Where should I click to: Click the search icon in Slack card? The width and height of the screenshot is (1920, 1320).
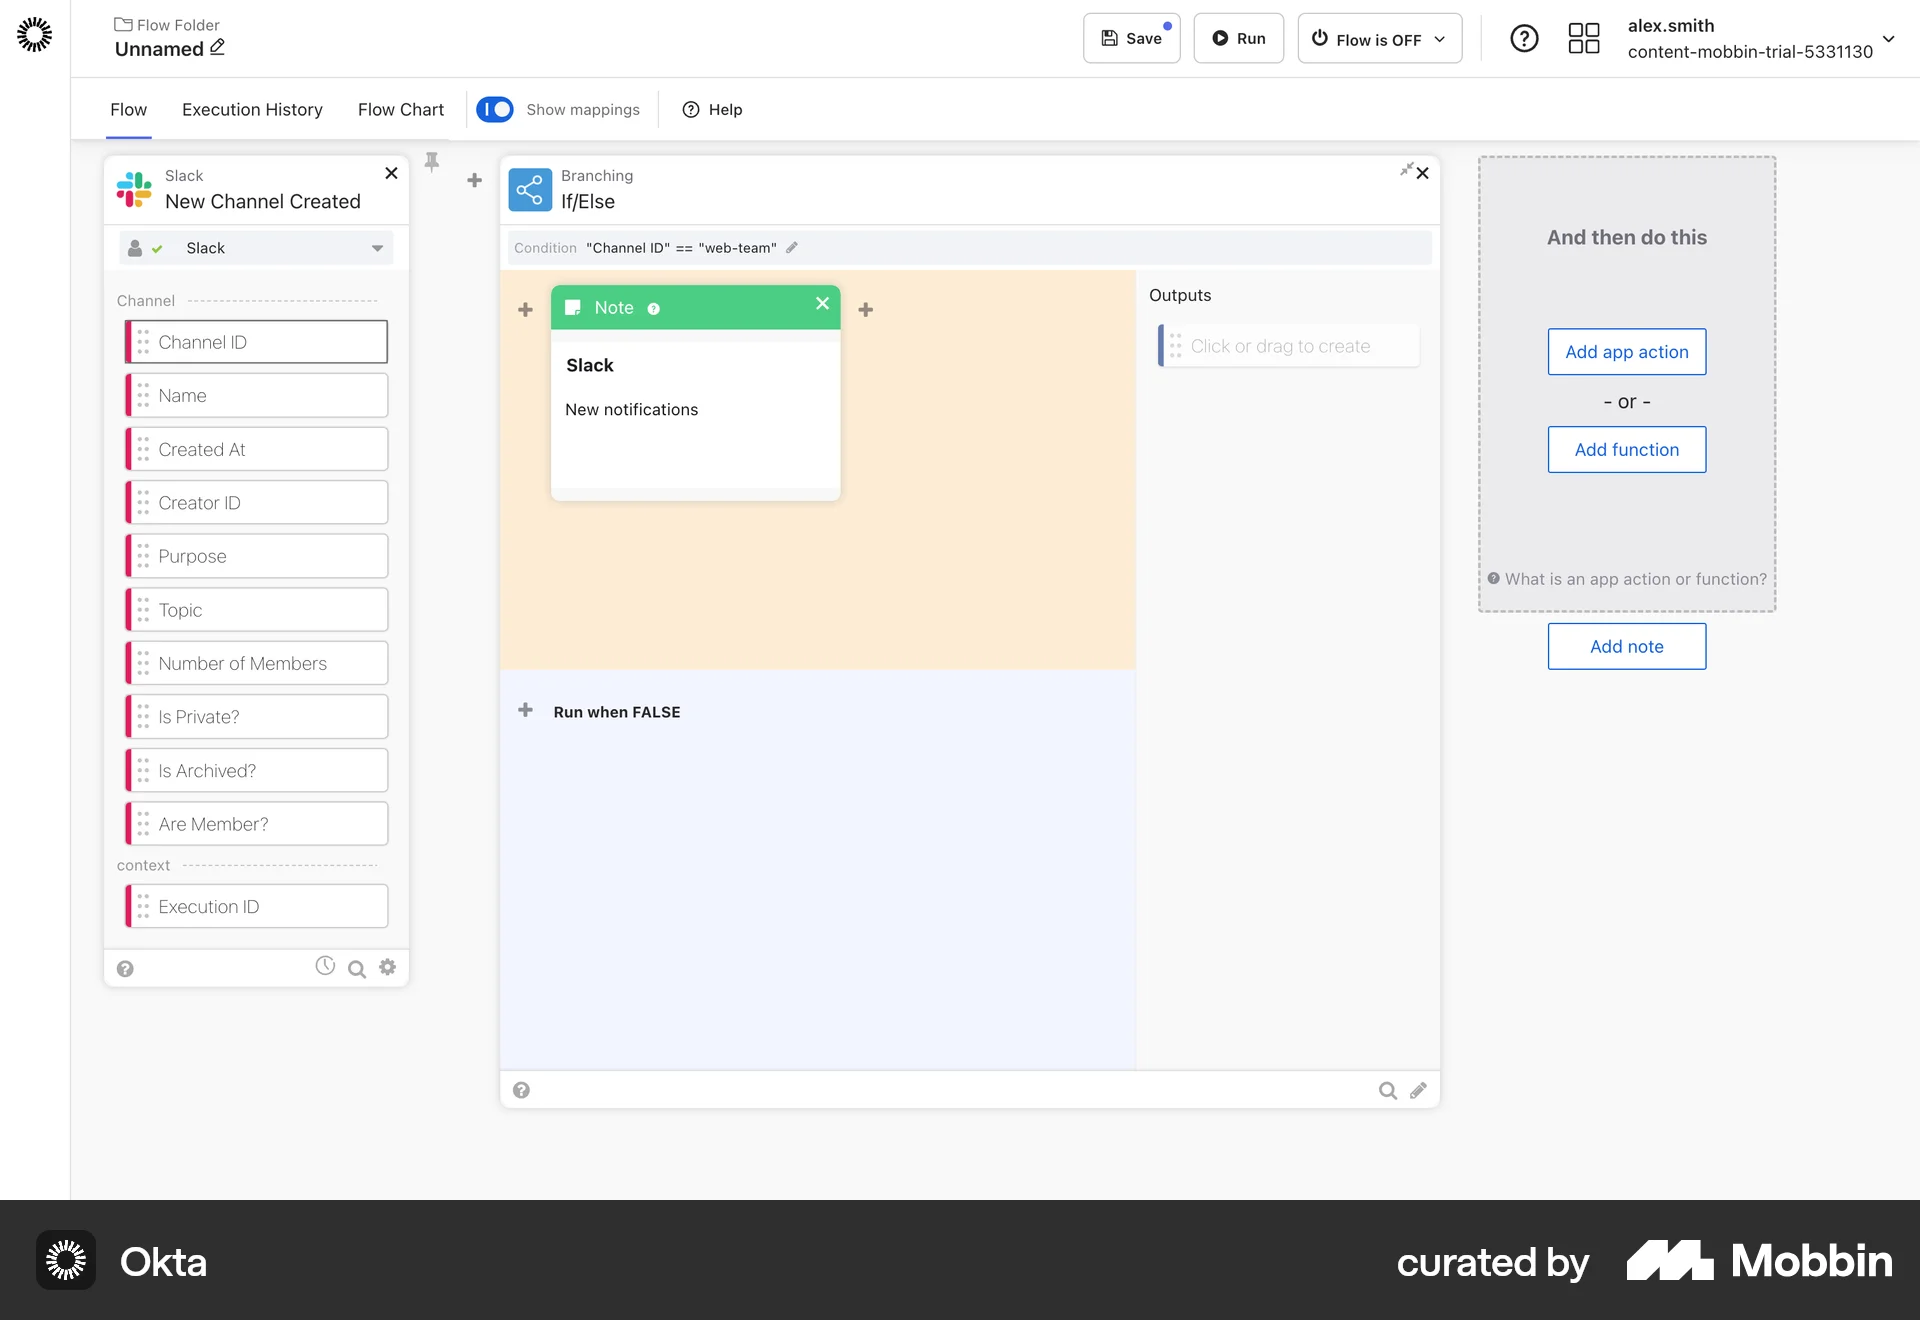pyautogui.click(x=356, y=969)
